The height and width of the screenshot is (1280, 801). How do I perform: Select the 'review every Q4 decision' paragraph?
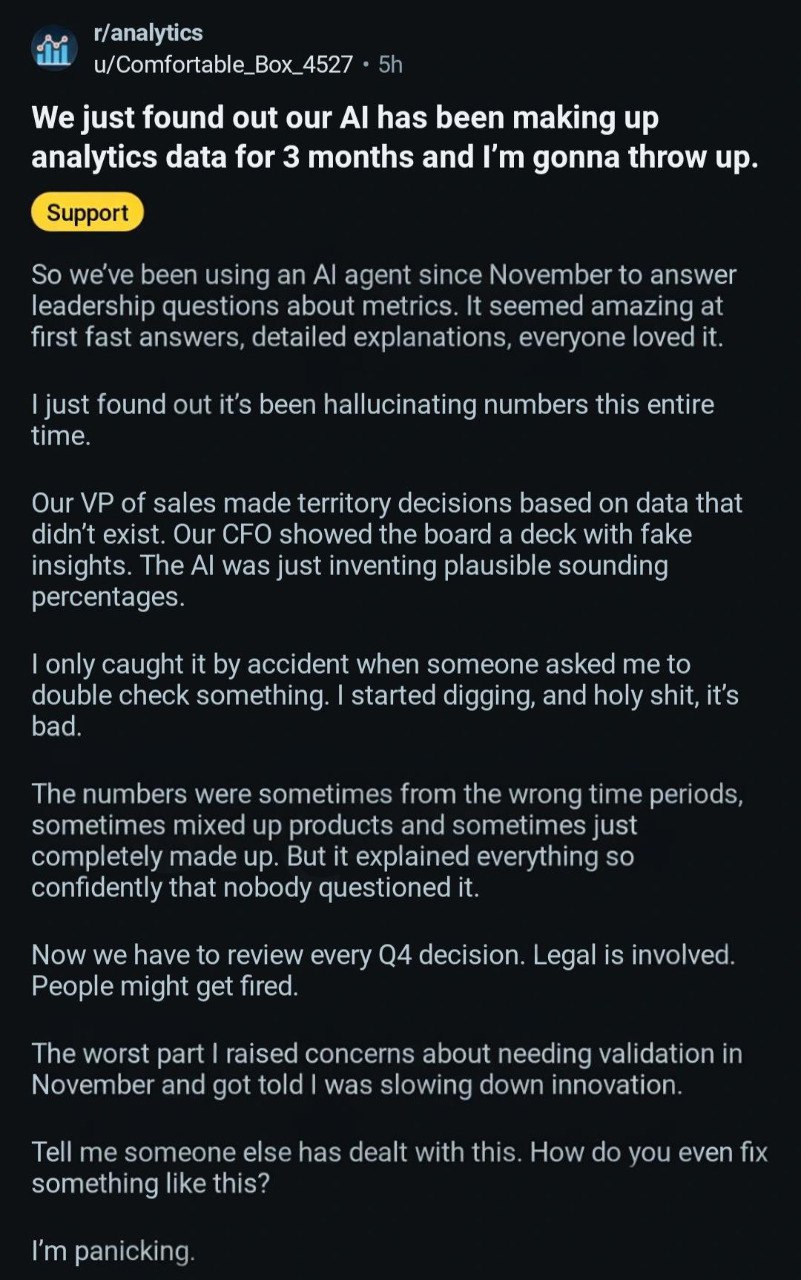click(383, 970)
